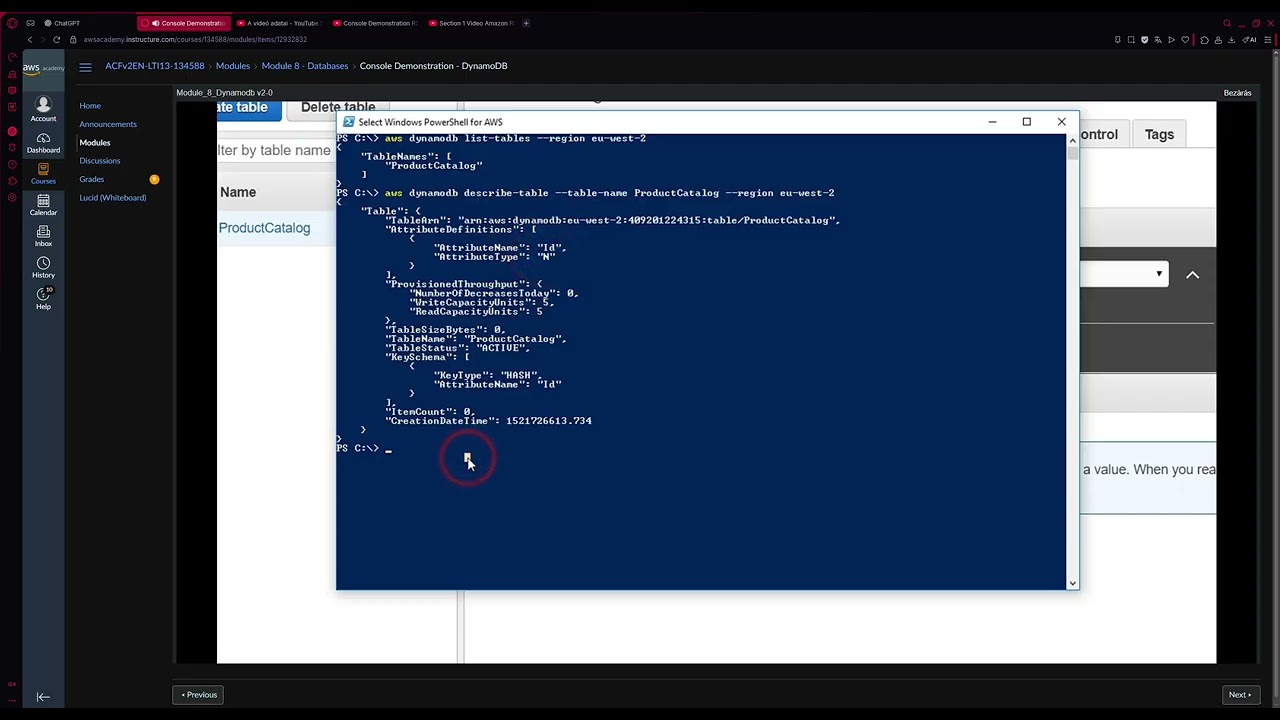Click the CreationDateTime output line

pyautogui.click(x=489, y=421)
